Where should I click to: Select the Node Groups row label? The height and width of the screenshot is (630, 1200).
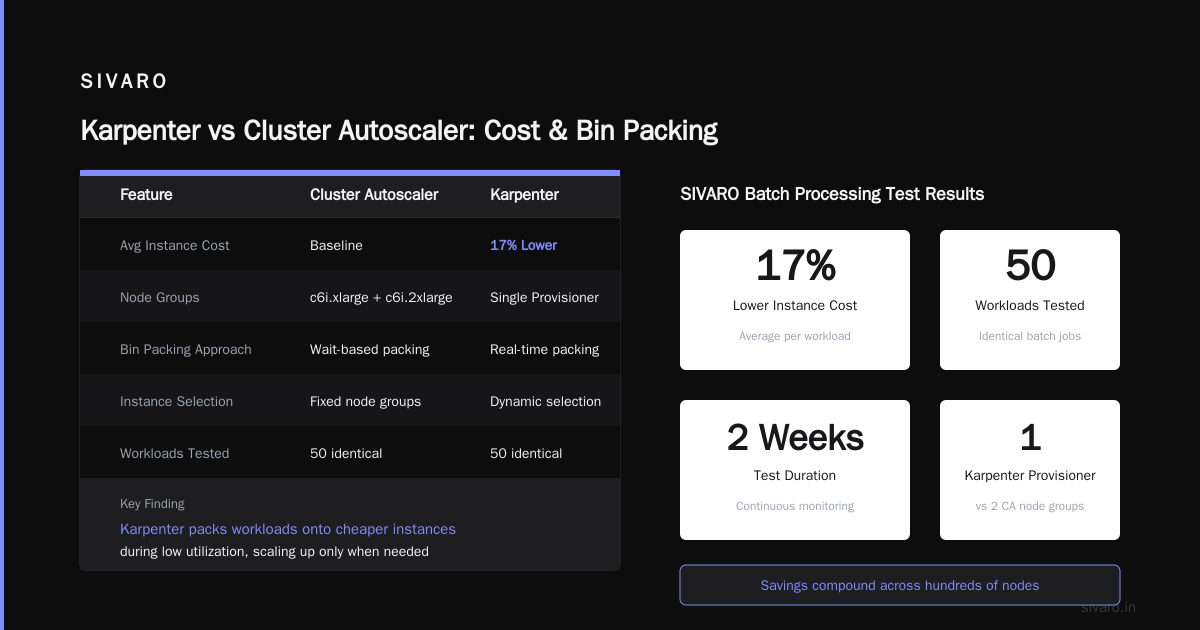point(160,297)
